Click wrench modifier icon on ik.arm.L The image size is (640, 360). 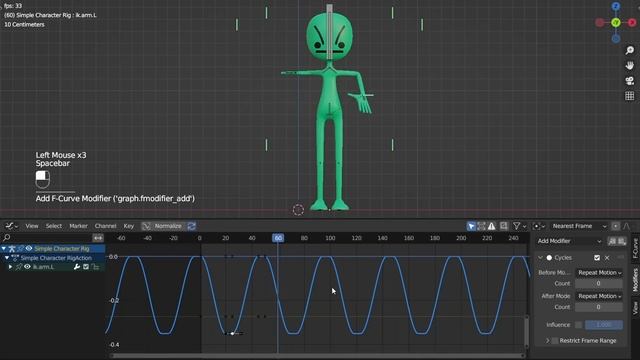[x=76, y=267]
